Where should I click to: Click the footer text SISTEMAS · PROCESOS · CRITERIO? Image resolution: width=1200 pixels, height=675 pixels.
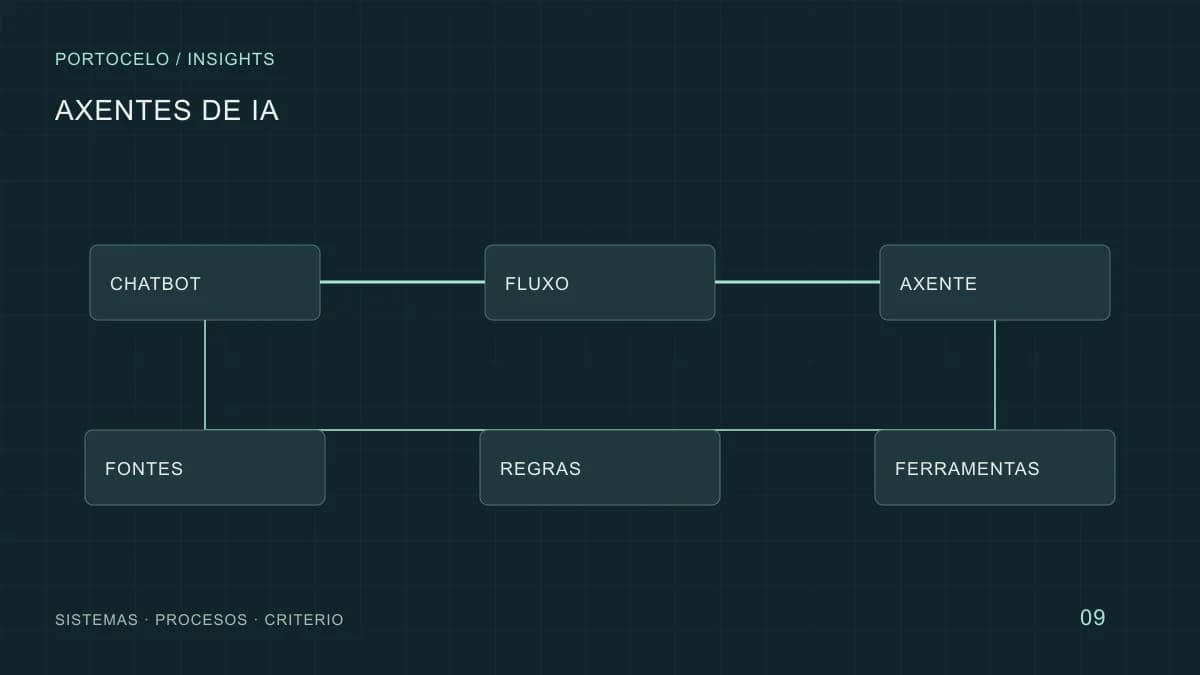pos(199,620)
